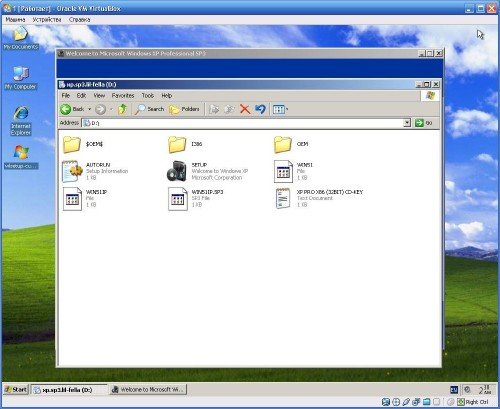This screenshot has width=500, height=409.
Task: Open the Forward history dropdown arrow
Action: click(111, 109)
